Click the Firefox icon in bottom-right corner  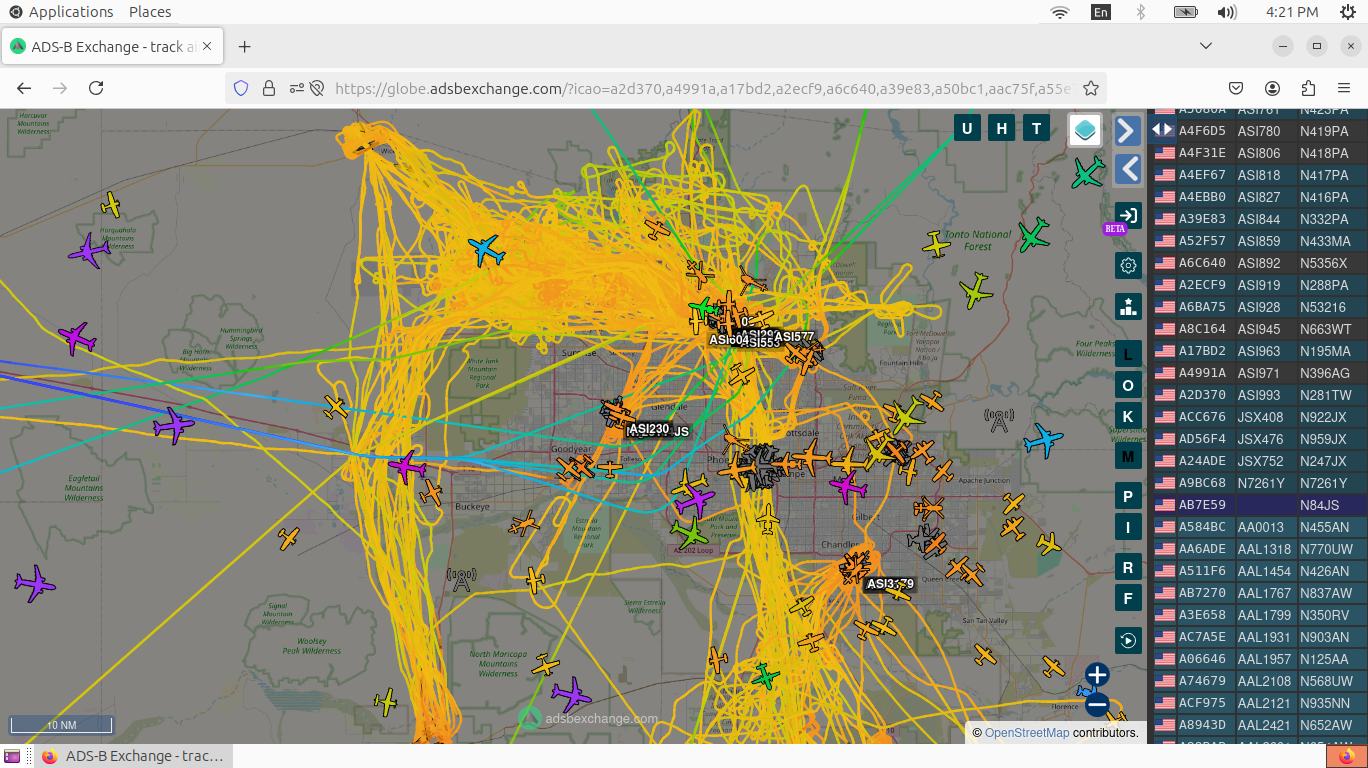(1346, 756)
